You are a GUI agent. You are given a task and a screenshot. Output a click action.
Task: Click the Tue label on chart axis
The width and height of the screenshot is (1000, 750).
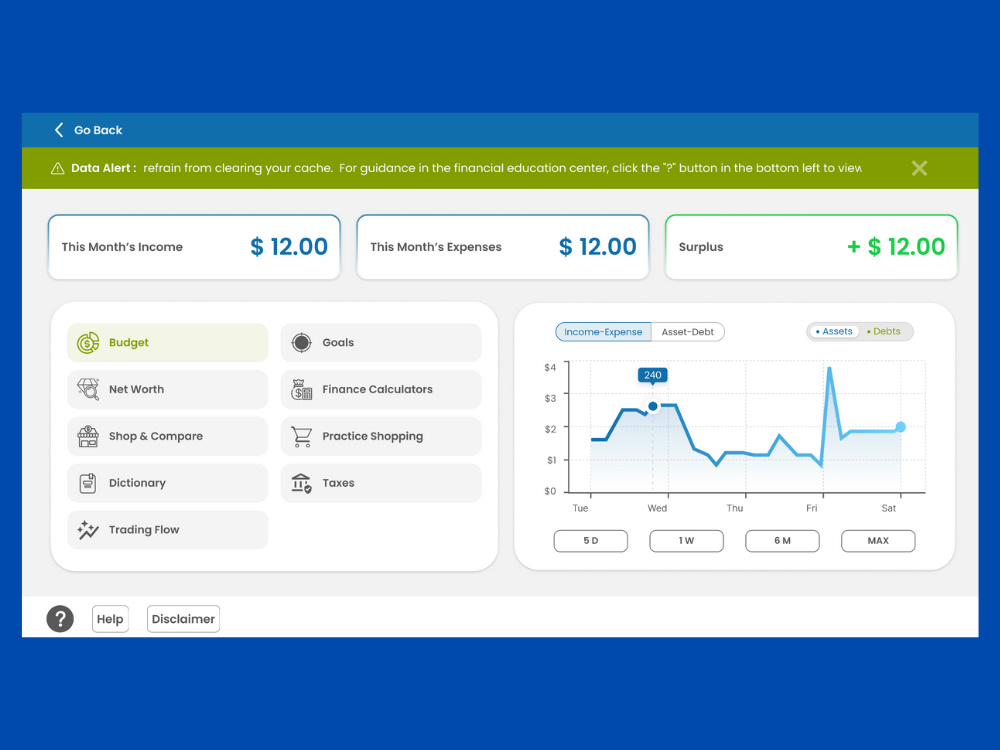click(x=580, y=508)
